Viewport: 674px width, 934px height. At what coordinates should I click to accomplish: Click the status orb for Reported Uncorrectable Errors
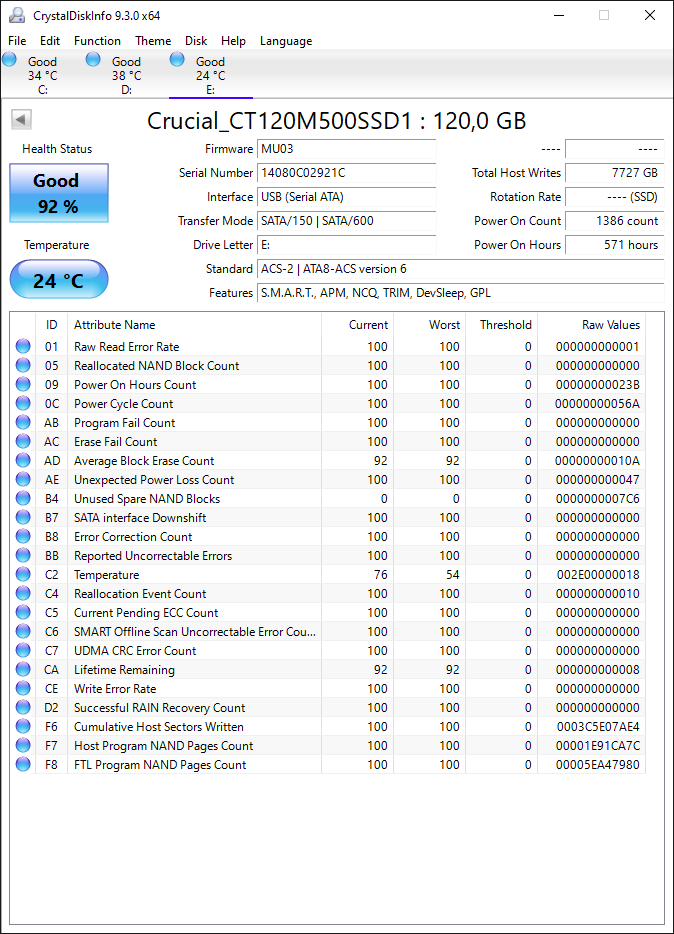coord(23,555)
